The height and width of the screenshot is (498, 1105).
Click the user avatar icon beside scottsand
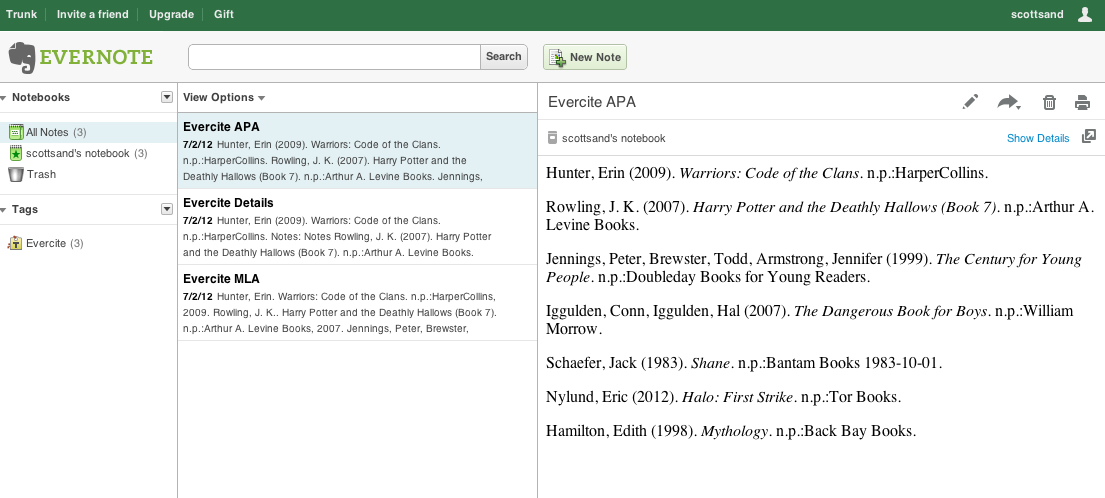(1085, 14)
